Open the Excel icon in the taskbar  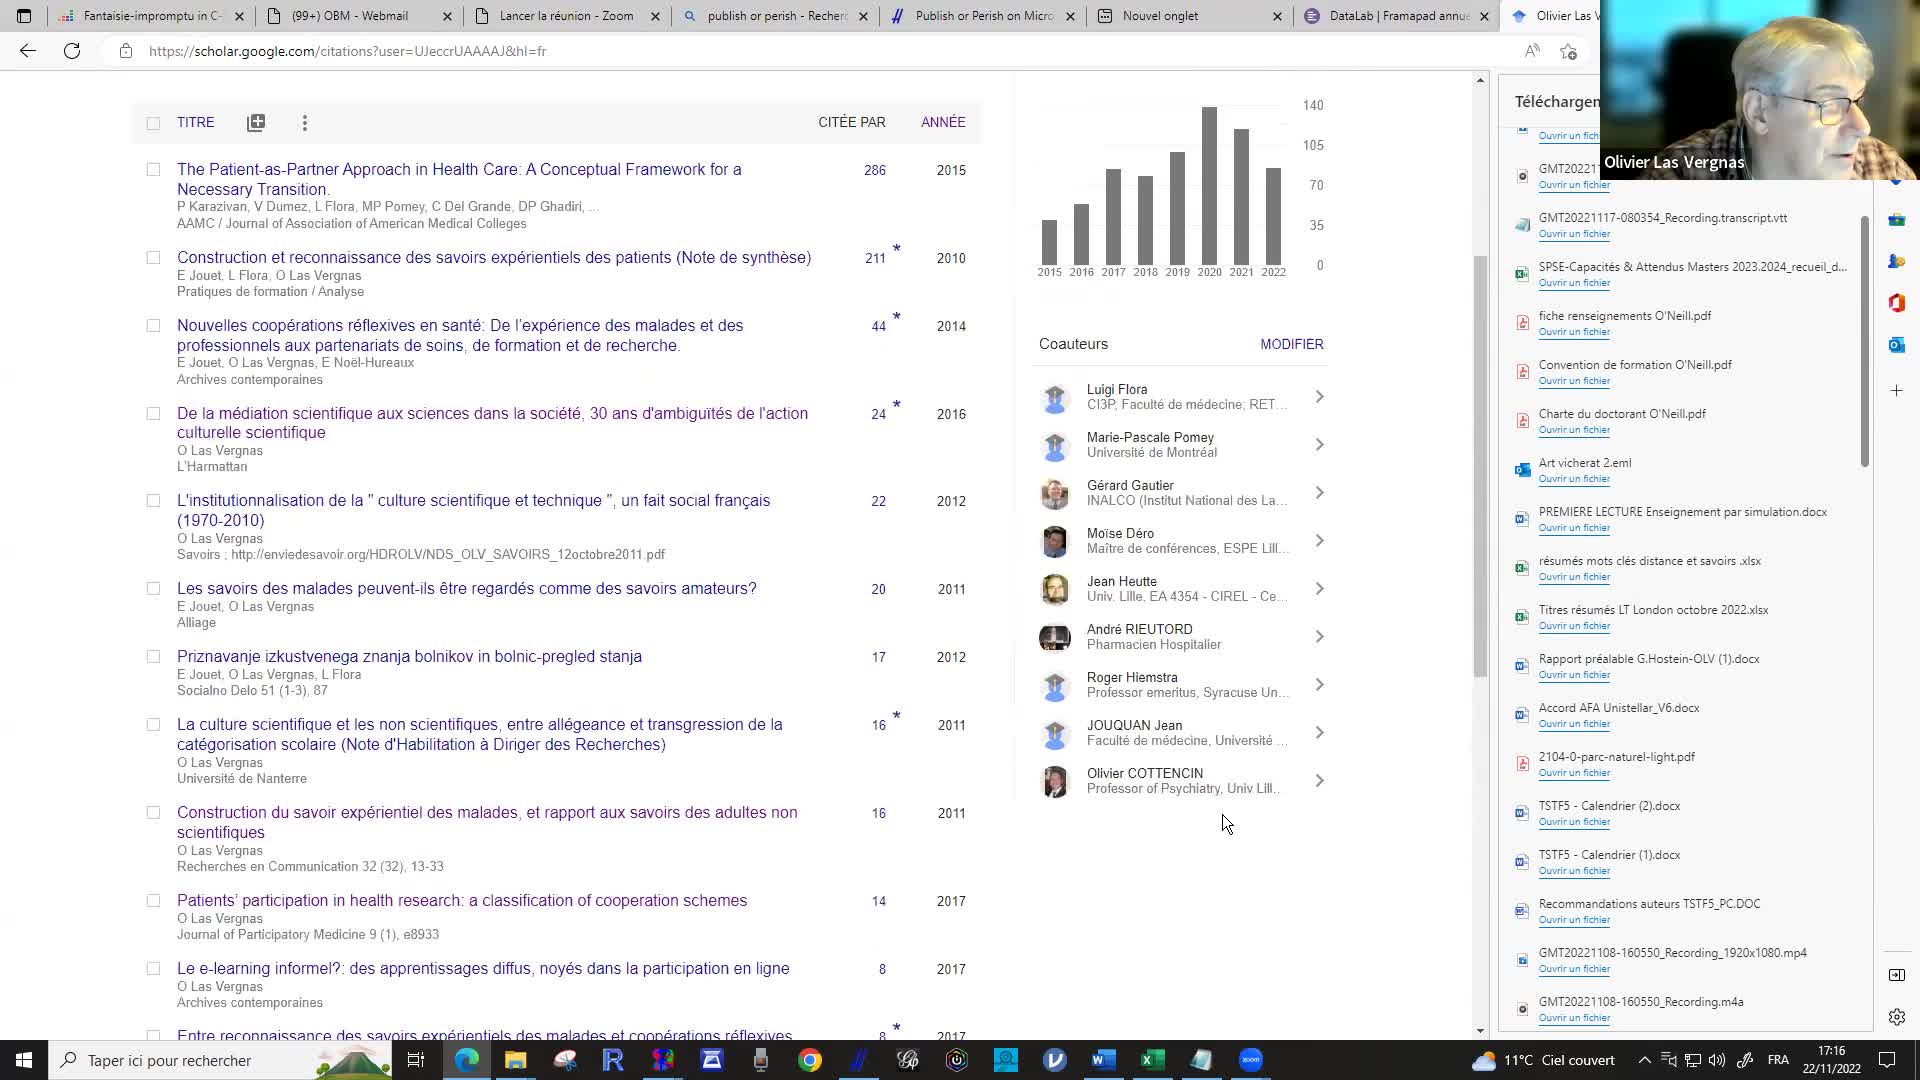(x=1152, y=1060)
